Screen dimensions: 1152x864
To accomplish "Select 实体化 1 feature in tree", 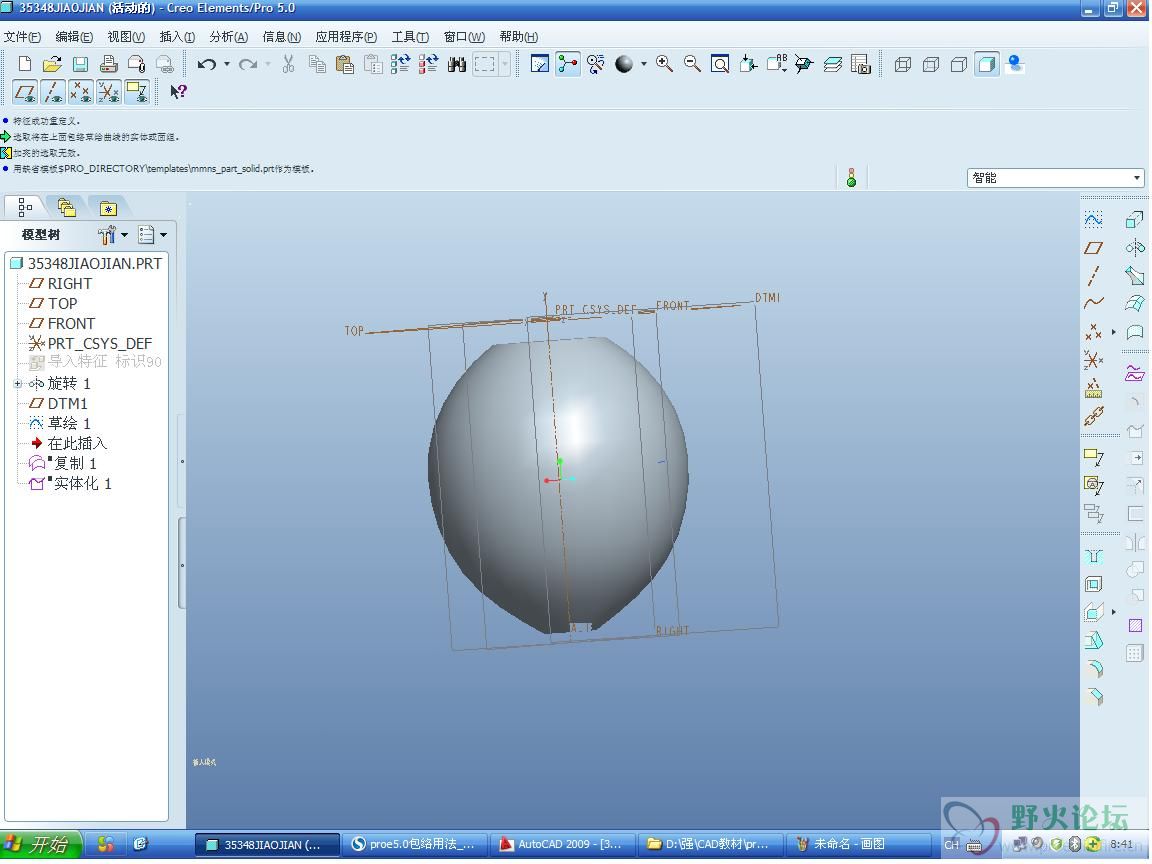I will click(x=71, y=483).
